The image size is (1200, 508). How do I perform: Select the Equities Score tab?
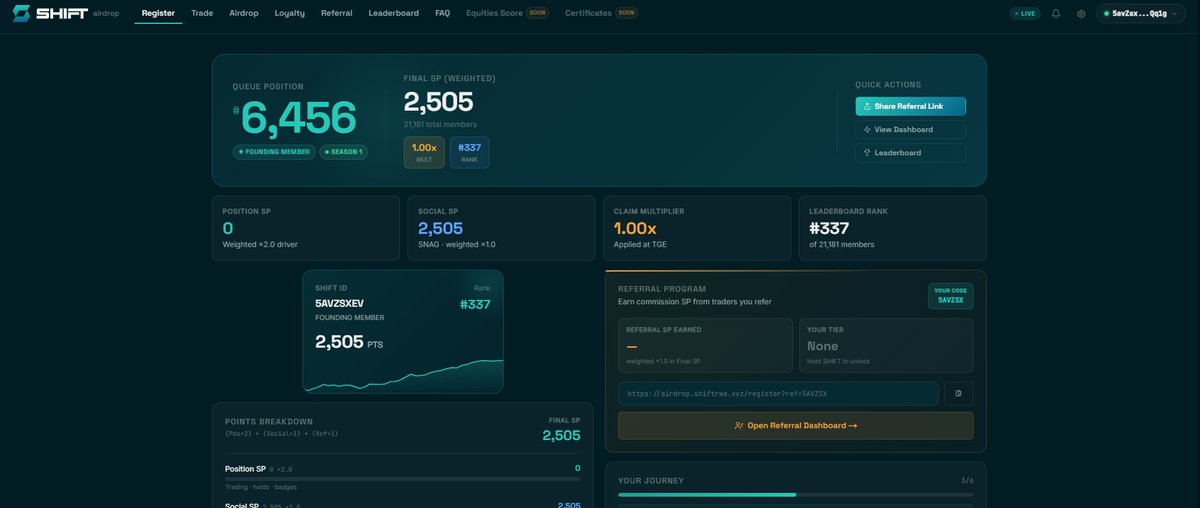[507, 13]
